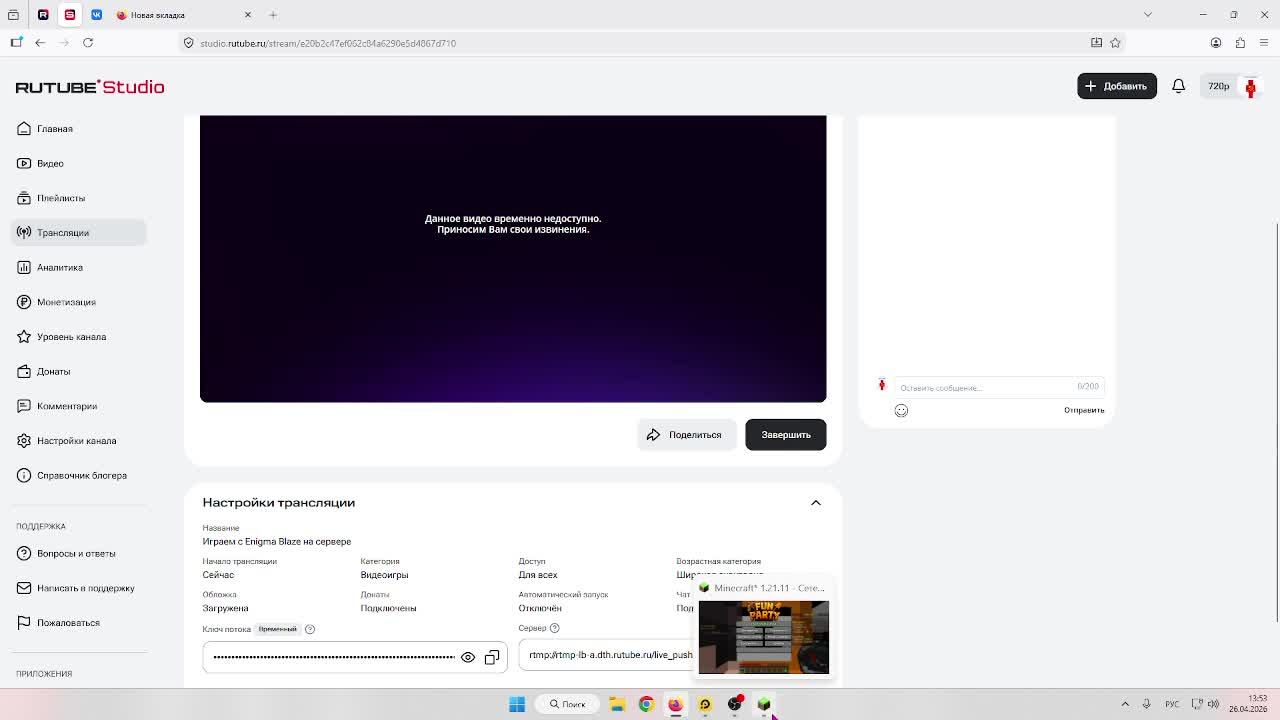Open the Аналитика section

point(60,267)
